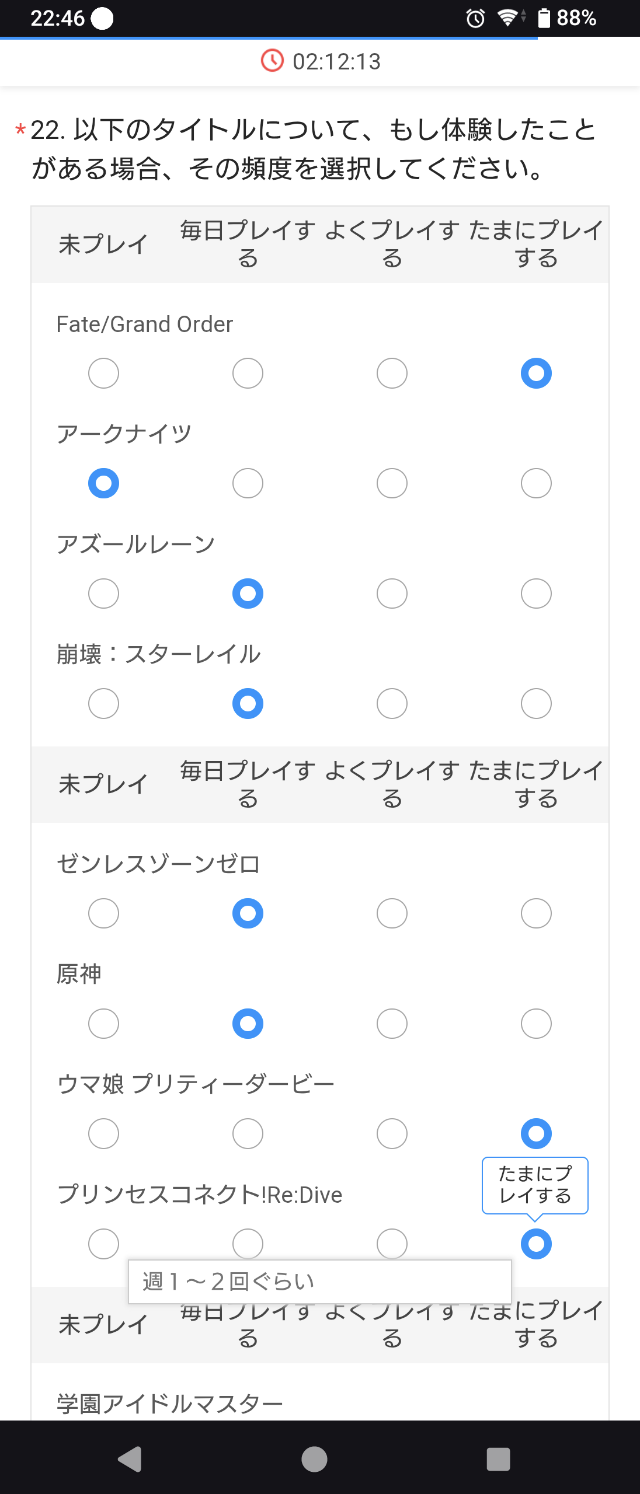The image size is (640, 1494).
Task: Tap the alarm icon in status bar
Action: point(476,18)
